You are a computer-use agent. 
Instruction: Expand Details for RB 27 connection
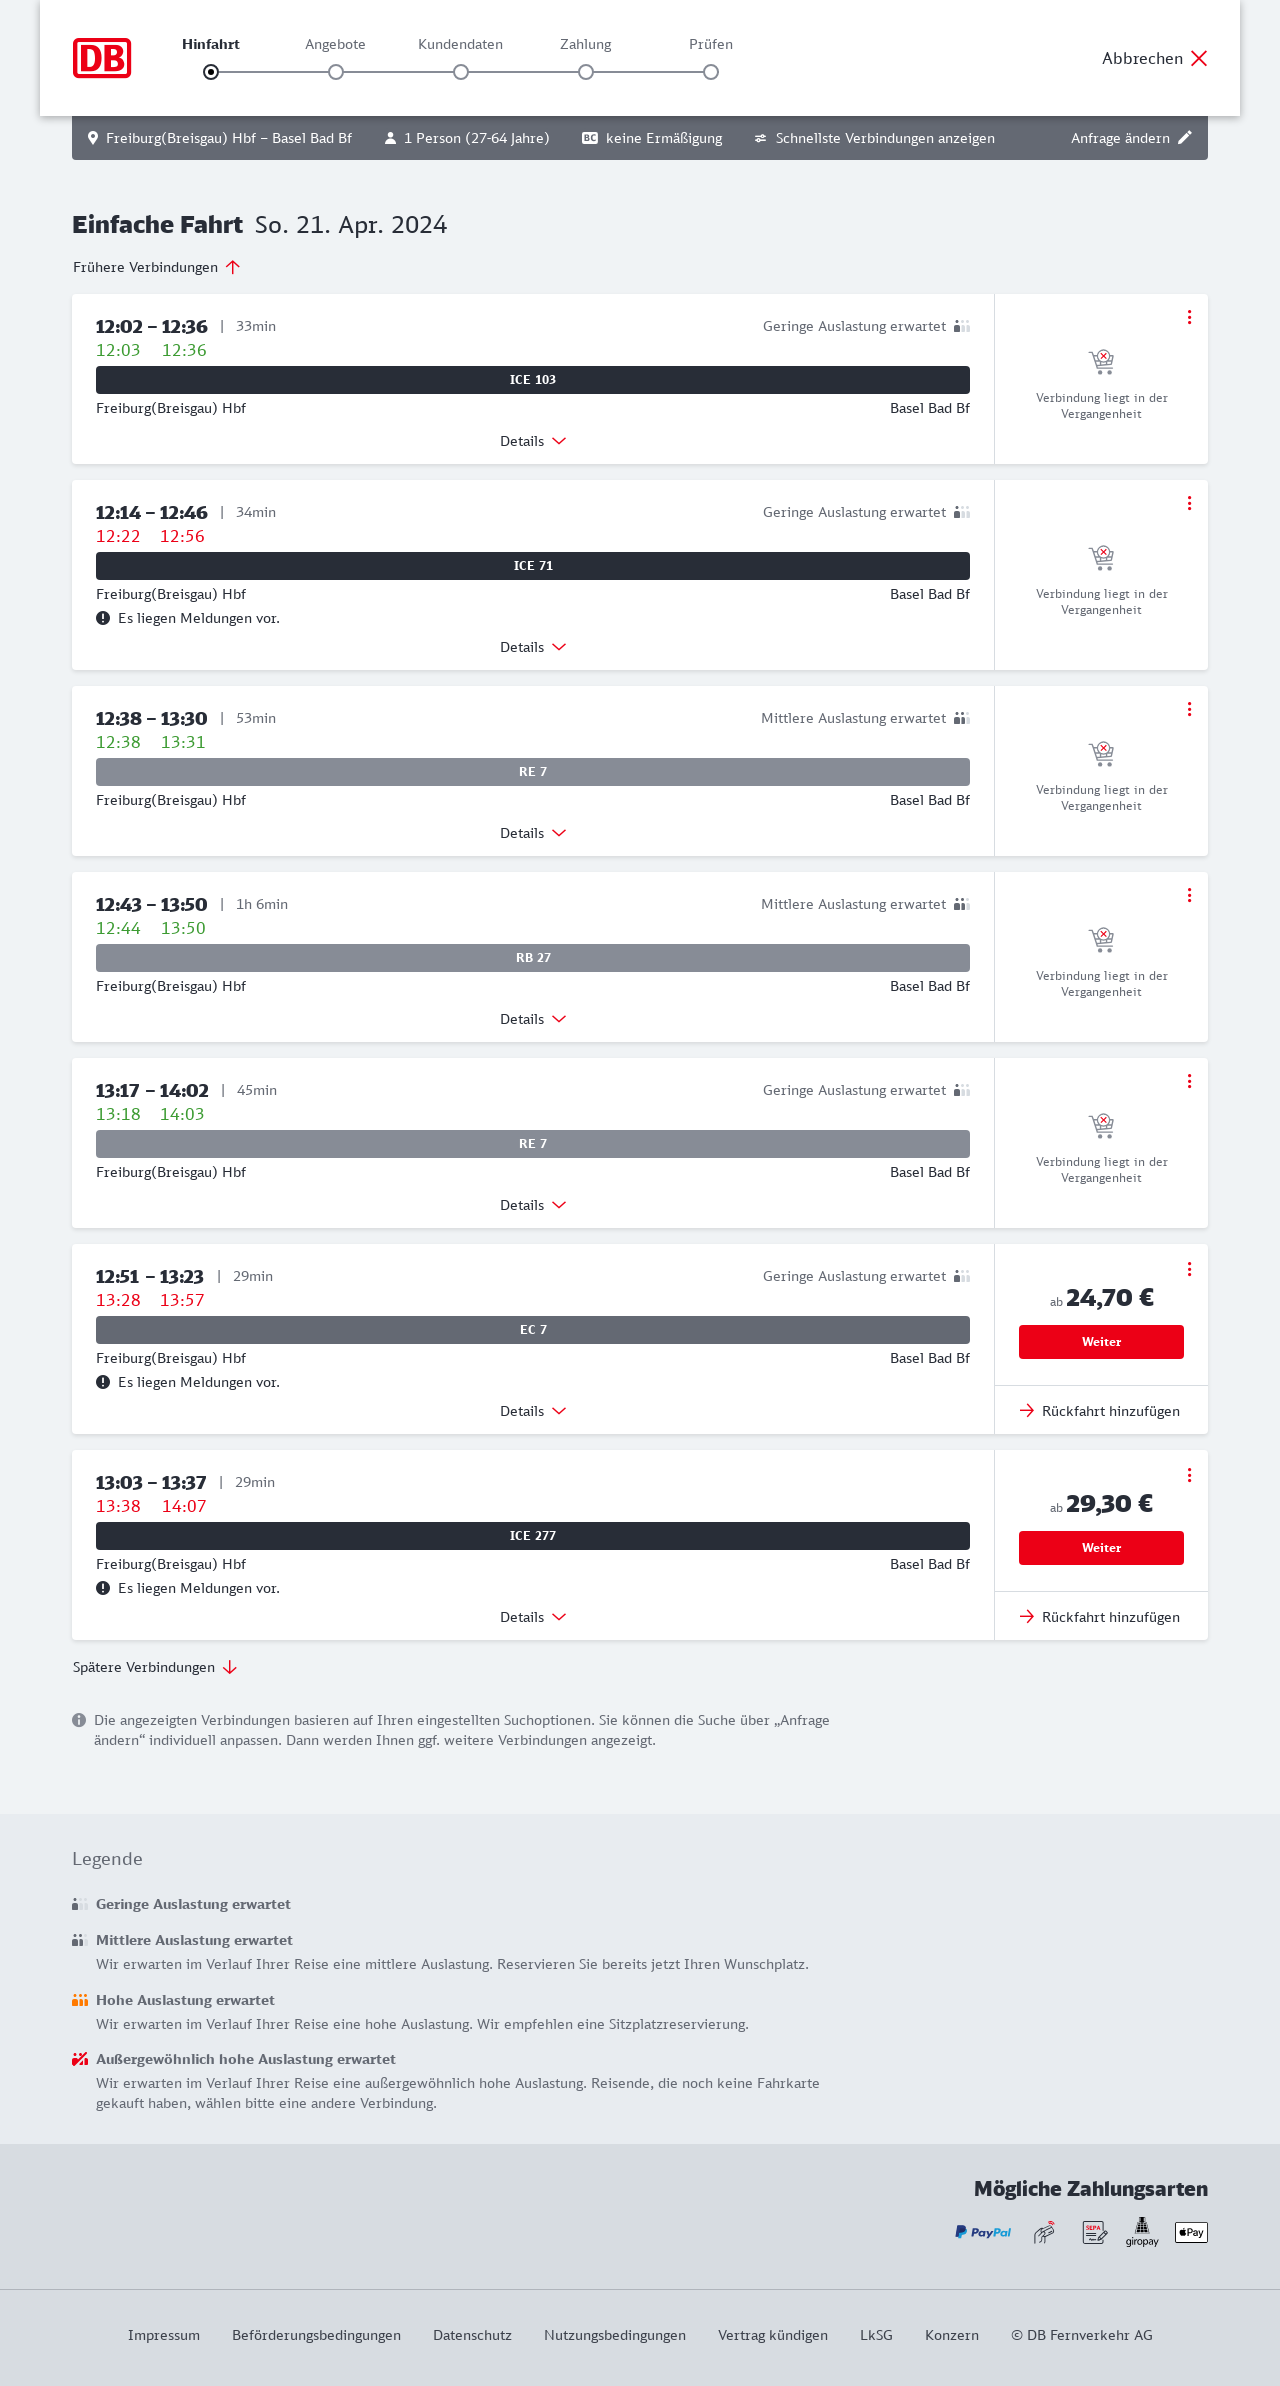[533, 1019]
